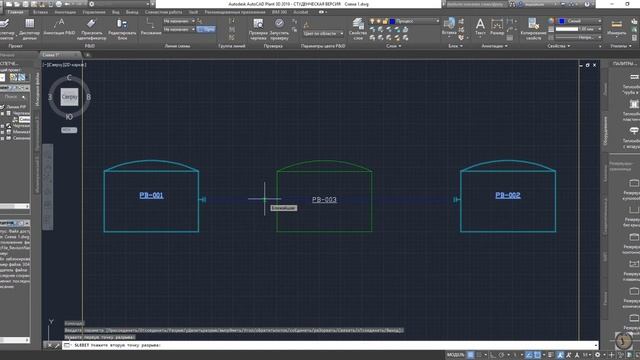Click the save icon in quick access toolbar
640x360 pixels.
coord(25,4)
